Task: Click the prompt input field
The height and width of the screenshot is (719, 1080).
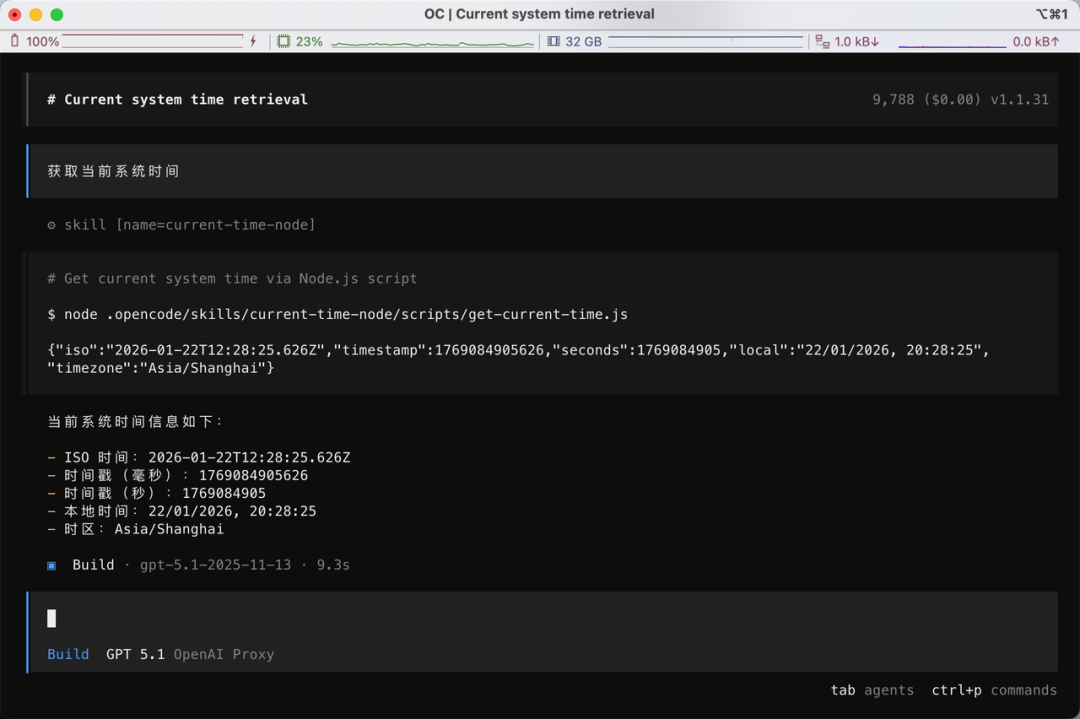Action: (540, 618)
